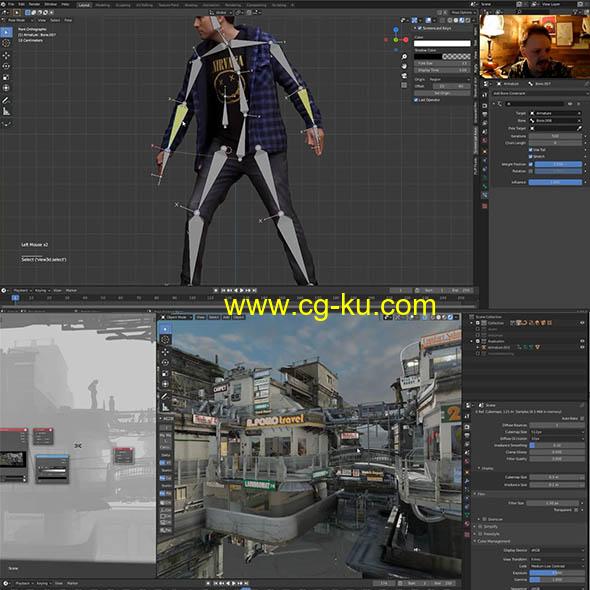
Task: Open the constraint Target Armature dropdown
Action: (x=555, y=113)
